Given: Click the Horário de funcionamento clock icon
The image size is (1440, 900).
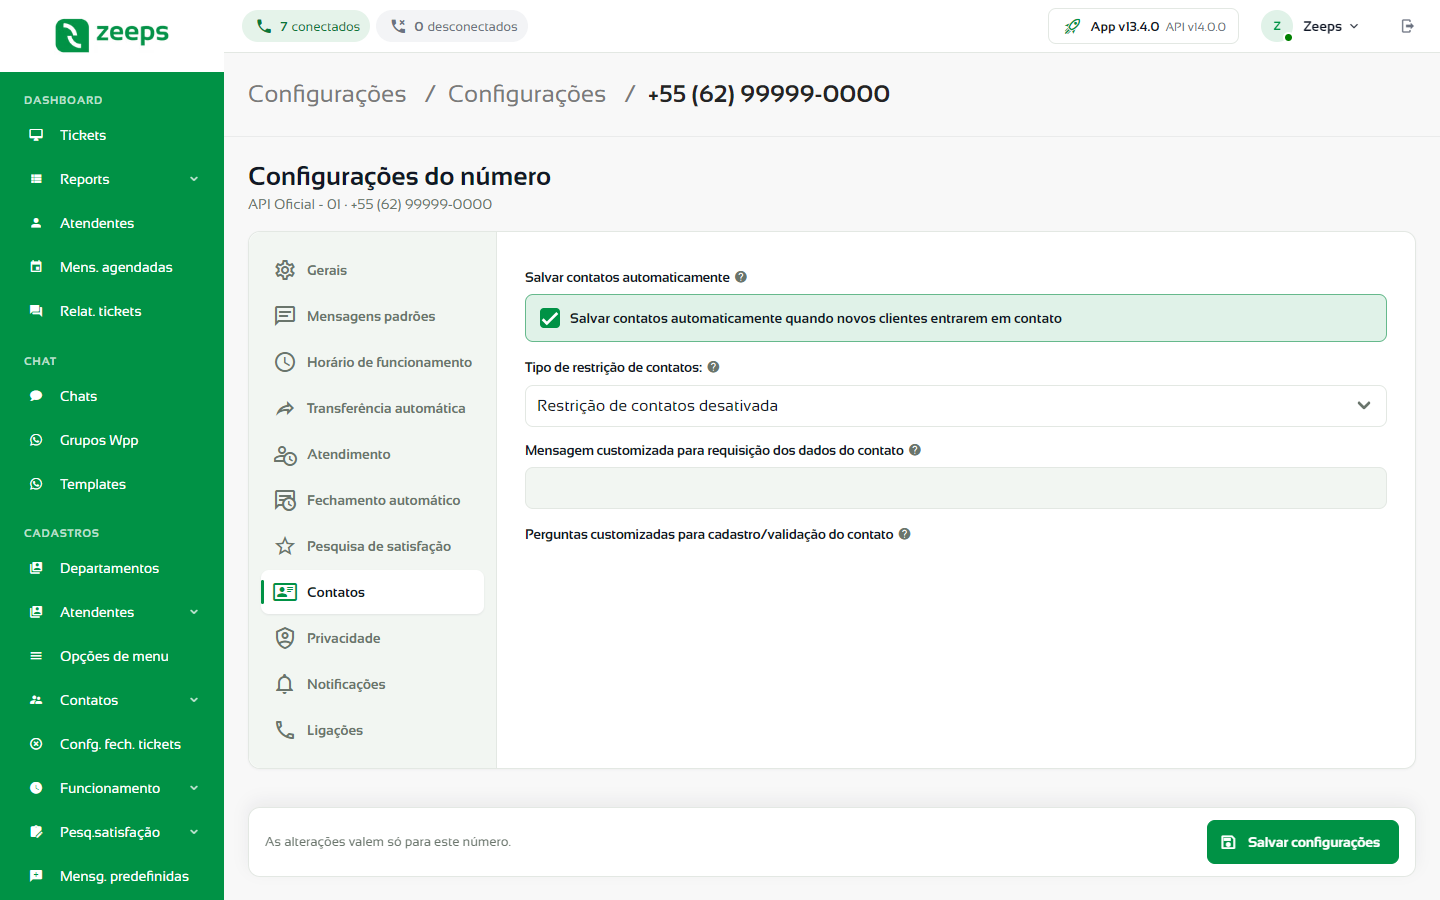Looking at the screenshot, I should tap(285, 362).
